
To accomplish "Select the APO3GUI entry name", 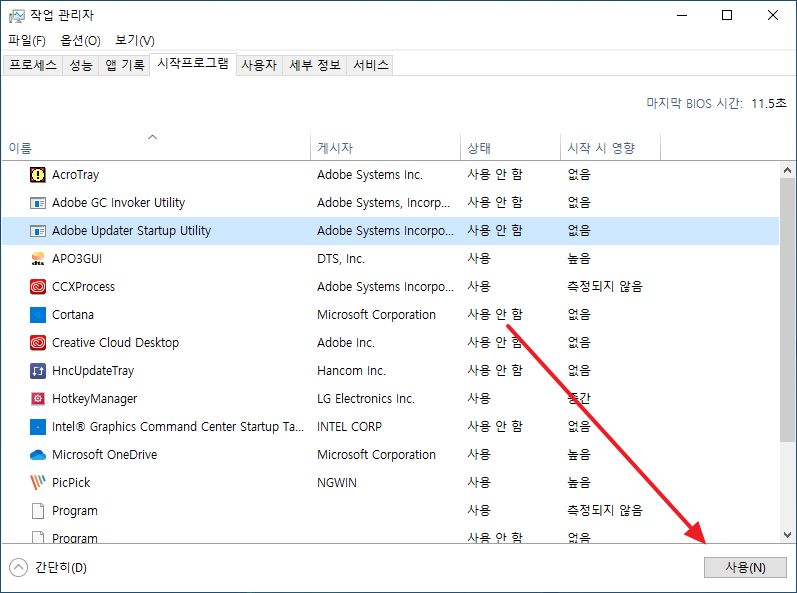I will [x=77, y=259].
